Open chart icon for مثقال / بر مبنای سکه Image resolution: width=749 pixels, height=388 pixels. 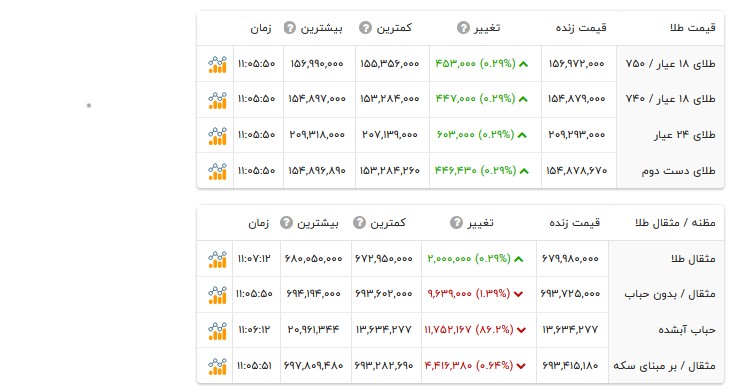click(217, 366)
